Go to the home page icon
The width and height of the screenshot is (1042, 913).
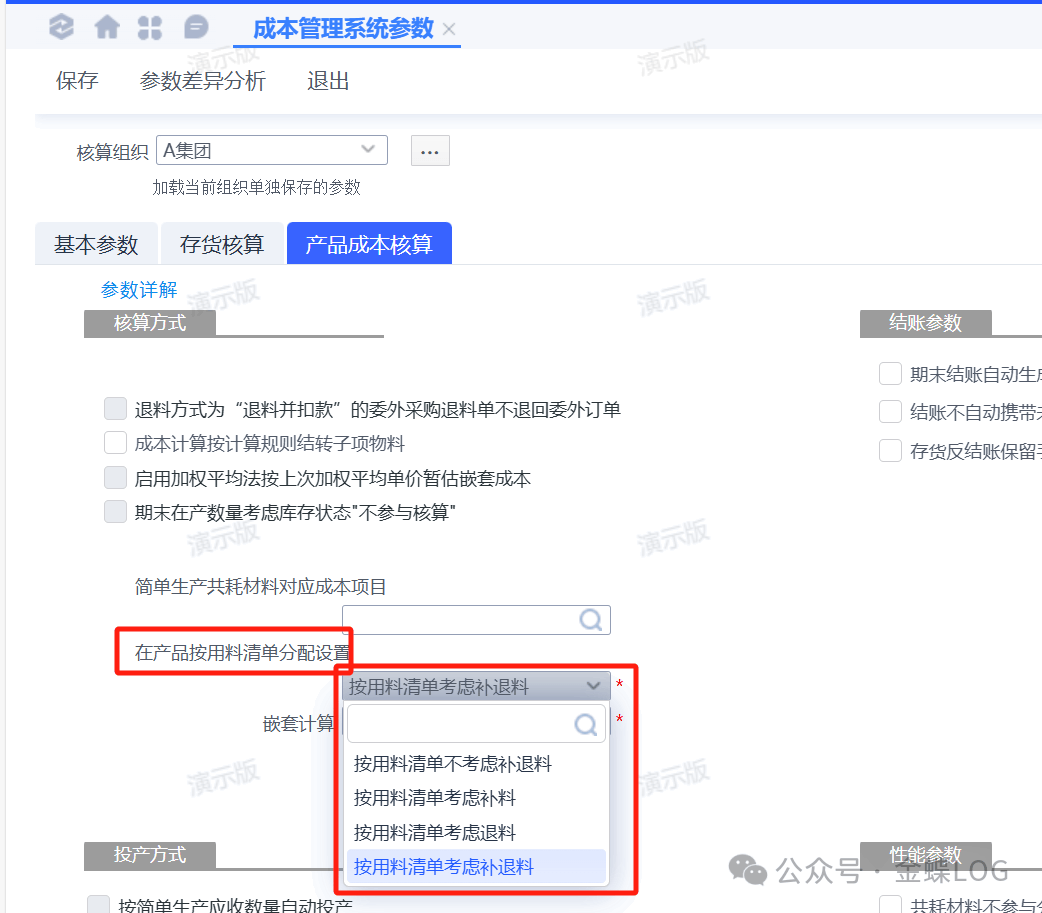click(x=106, y=28)
